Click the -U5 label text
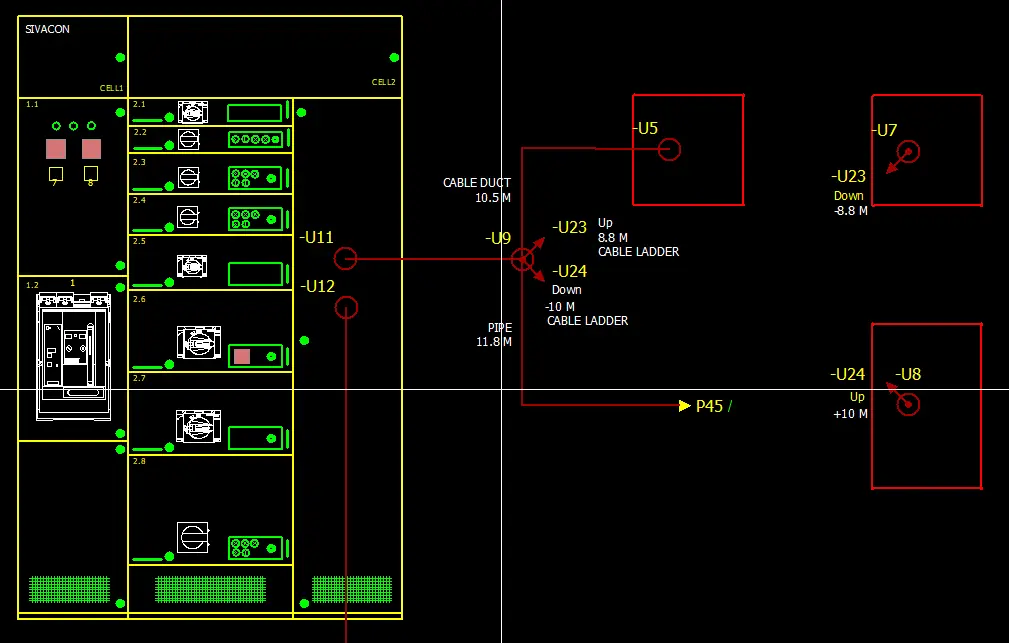The image size is (1009, 643). 645,128
